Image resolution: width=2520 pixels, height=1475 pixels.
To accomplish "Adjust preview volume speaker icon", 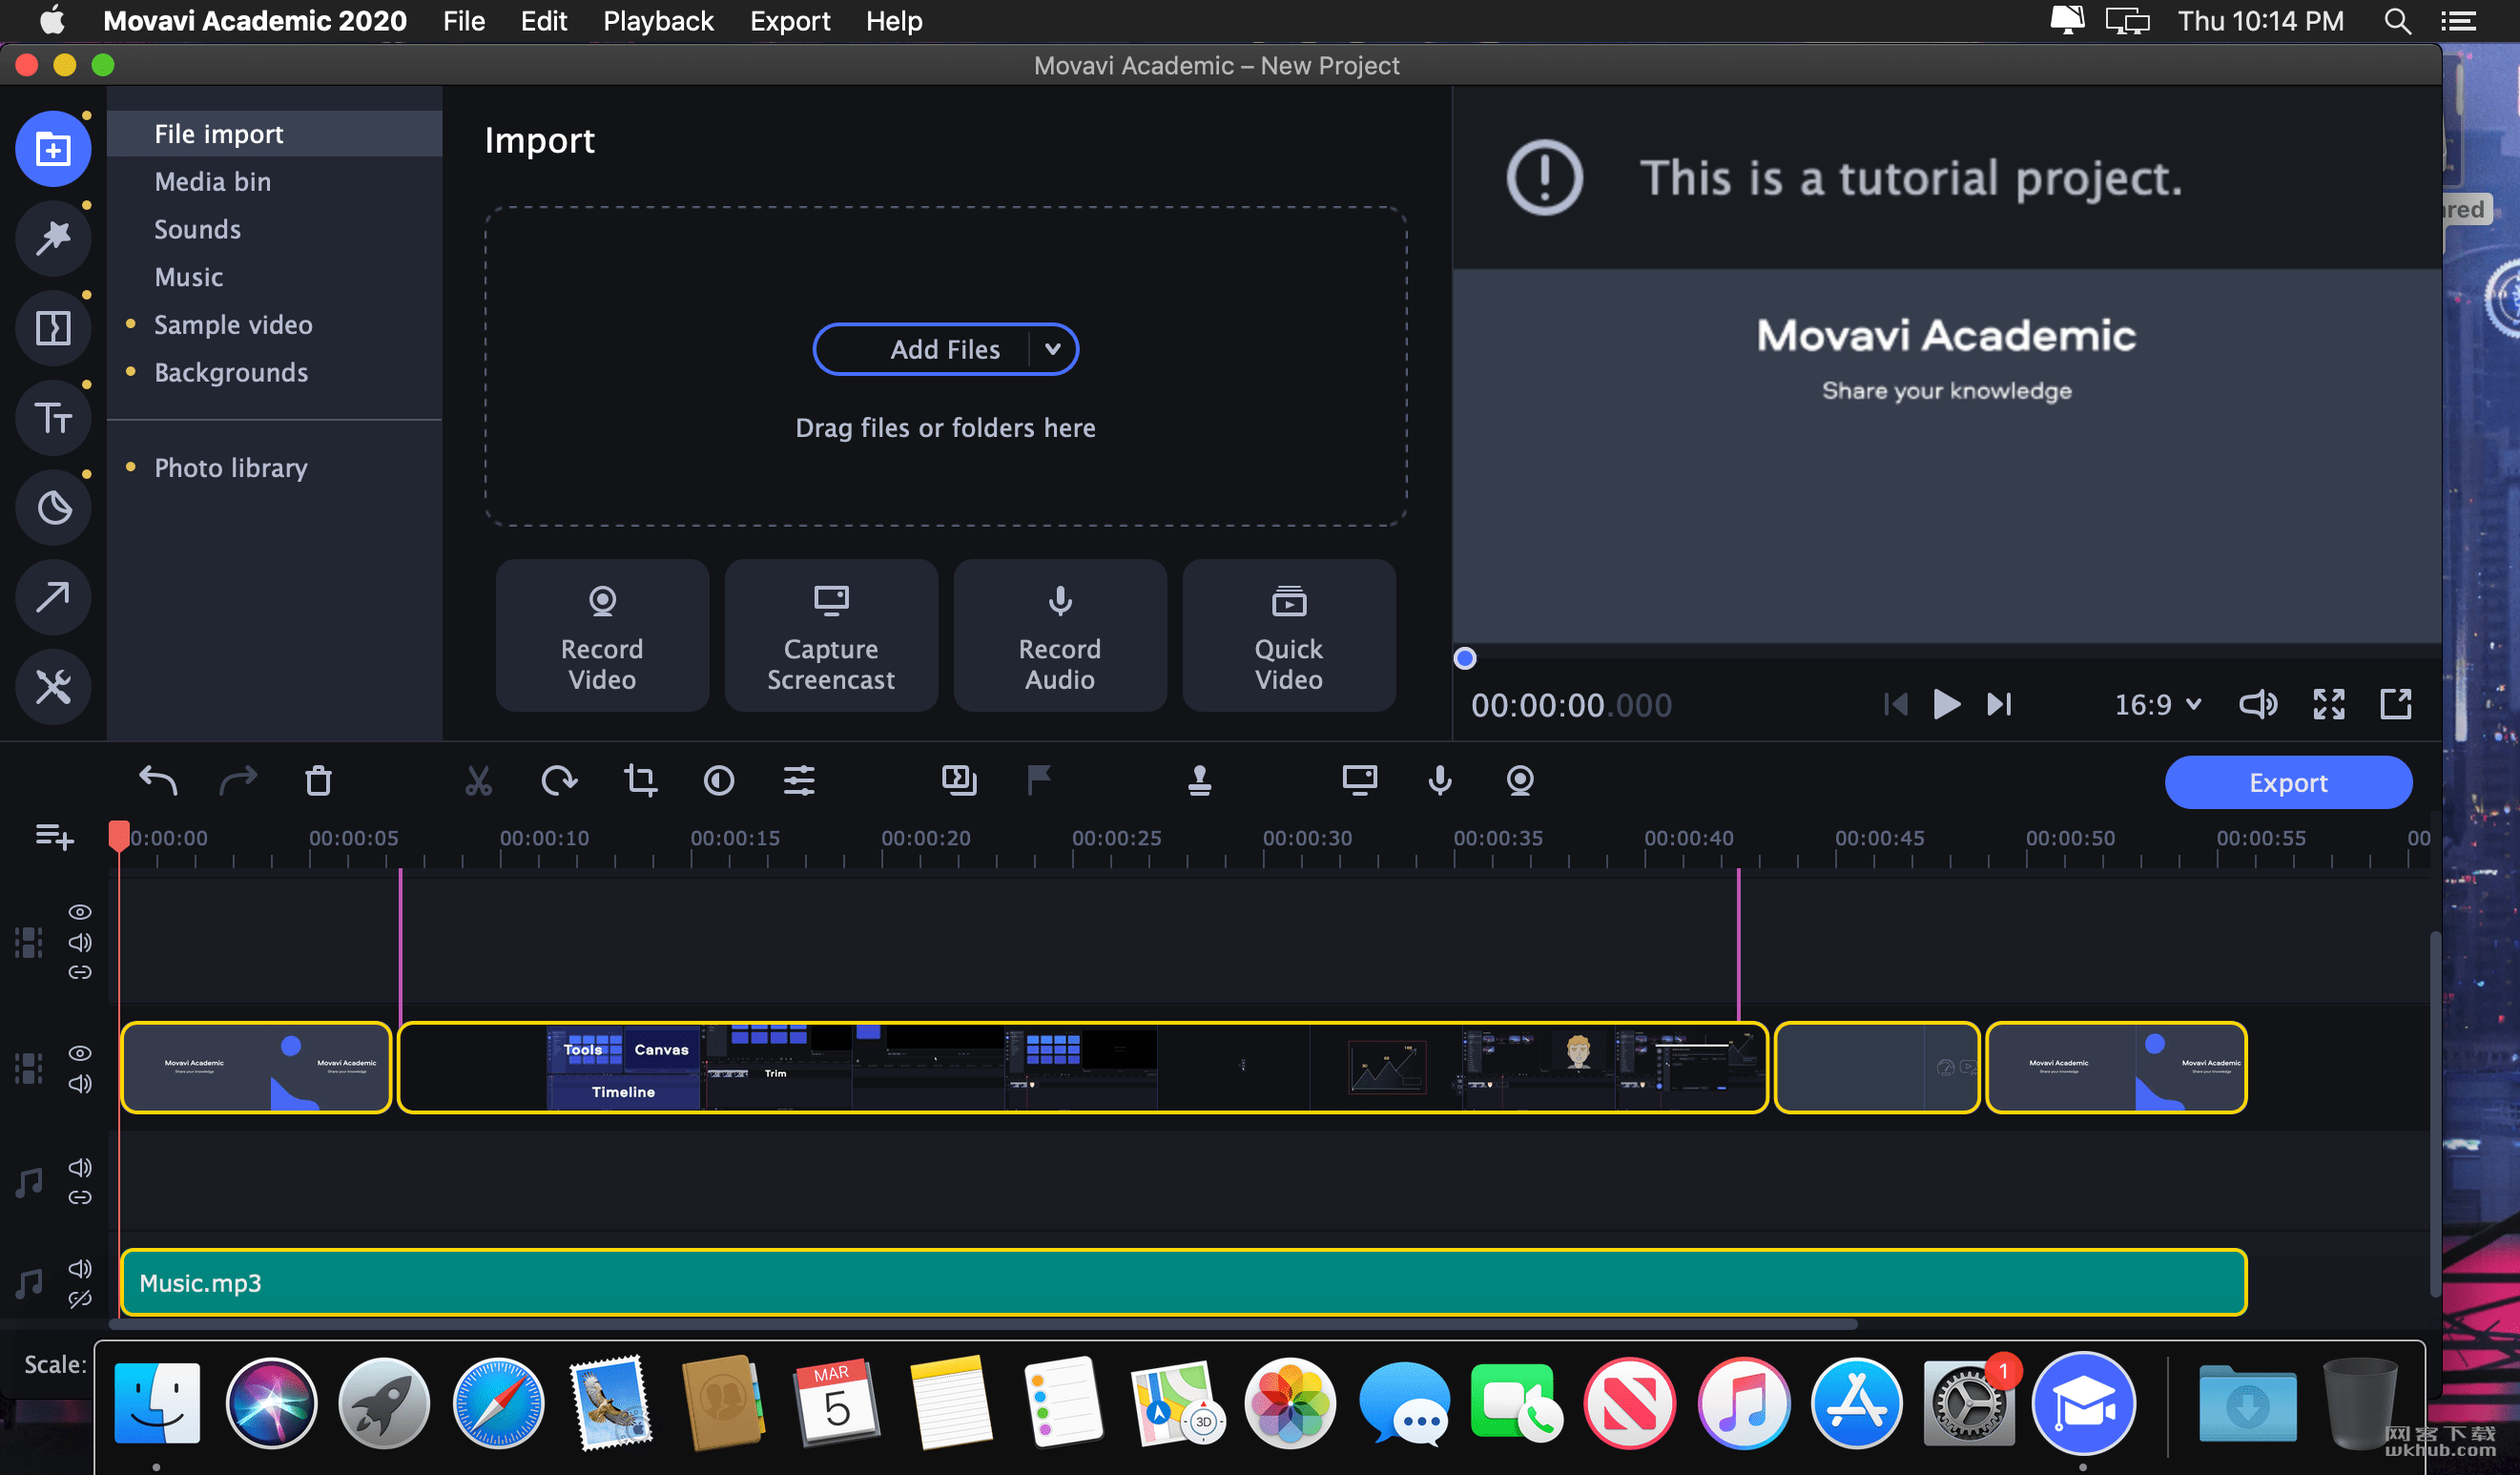I will click(2258, 705).
